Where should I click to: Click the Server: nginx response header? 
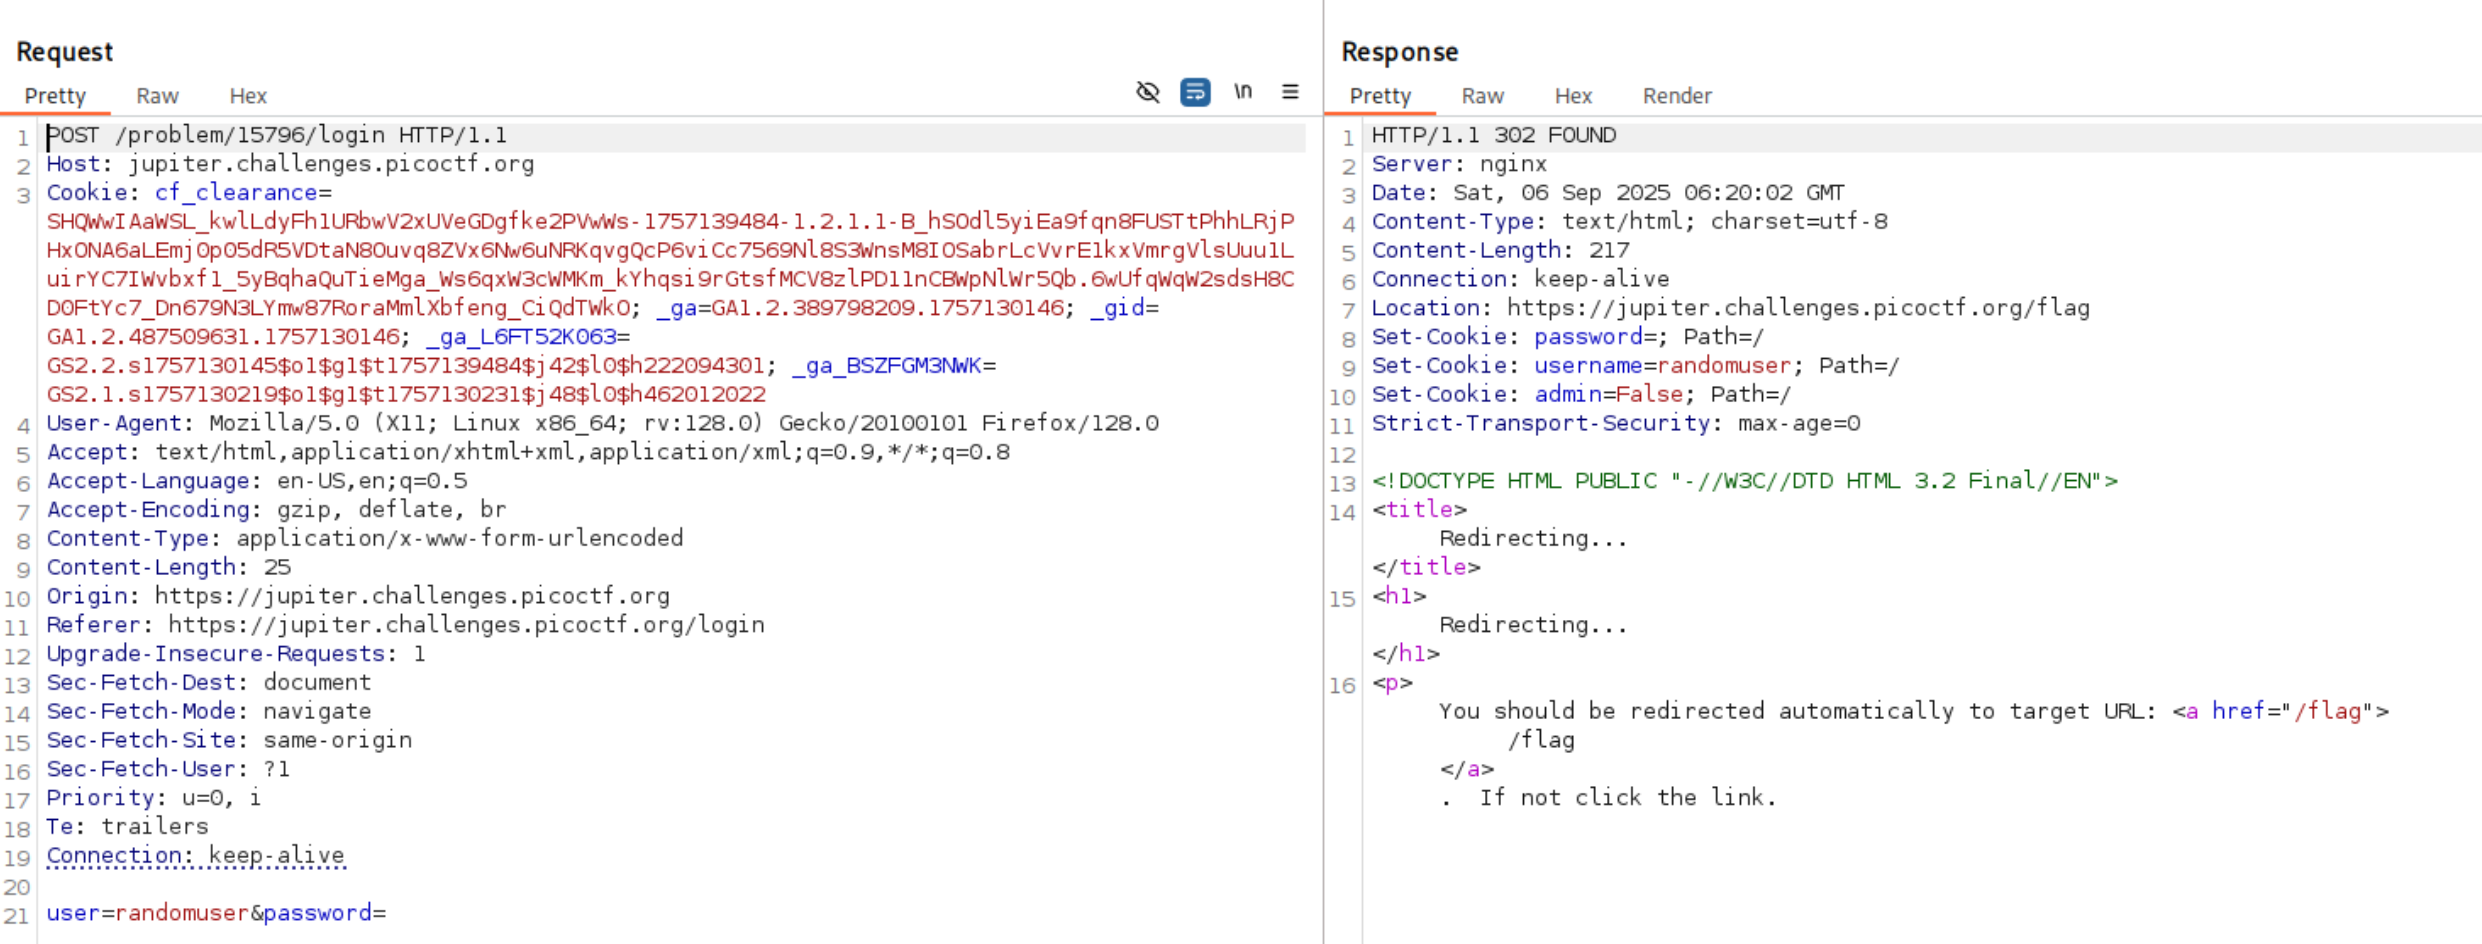[x=1459, y=164]
